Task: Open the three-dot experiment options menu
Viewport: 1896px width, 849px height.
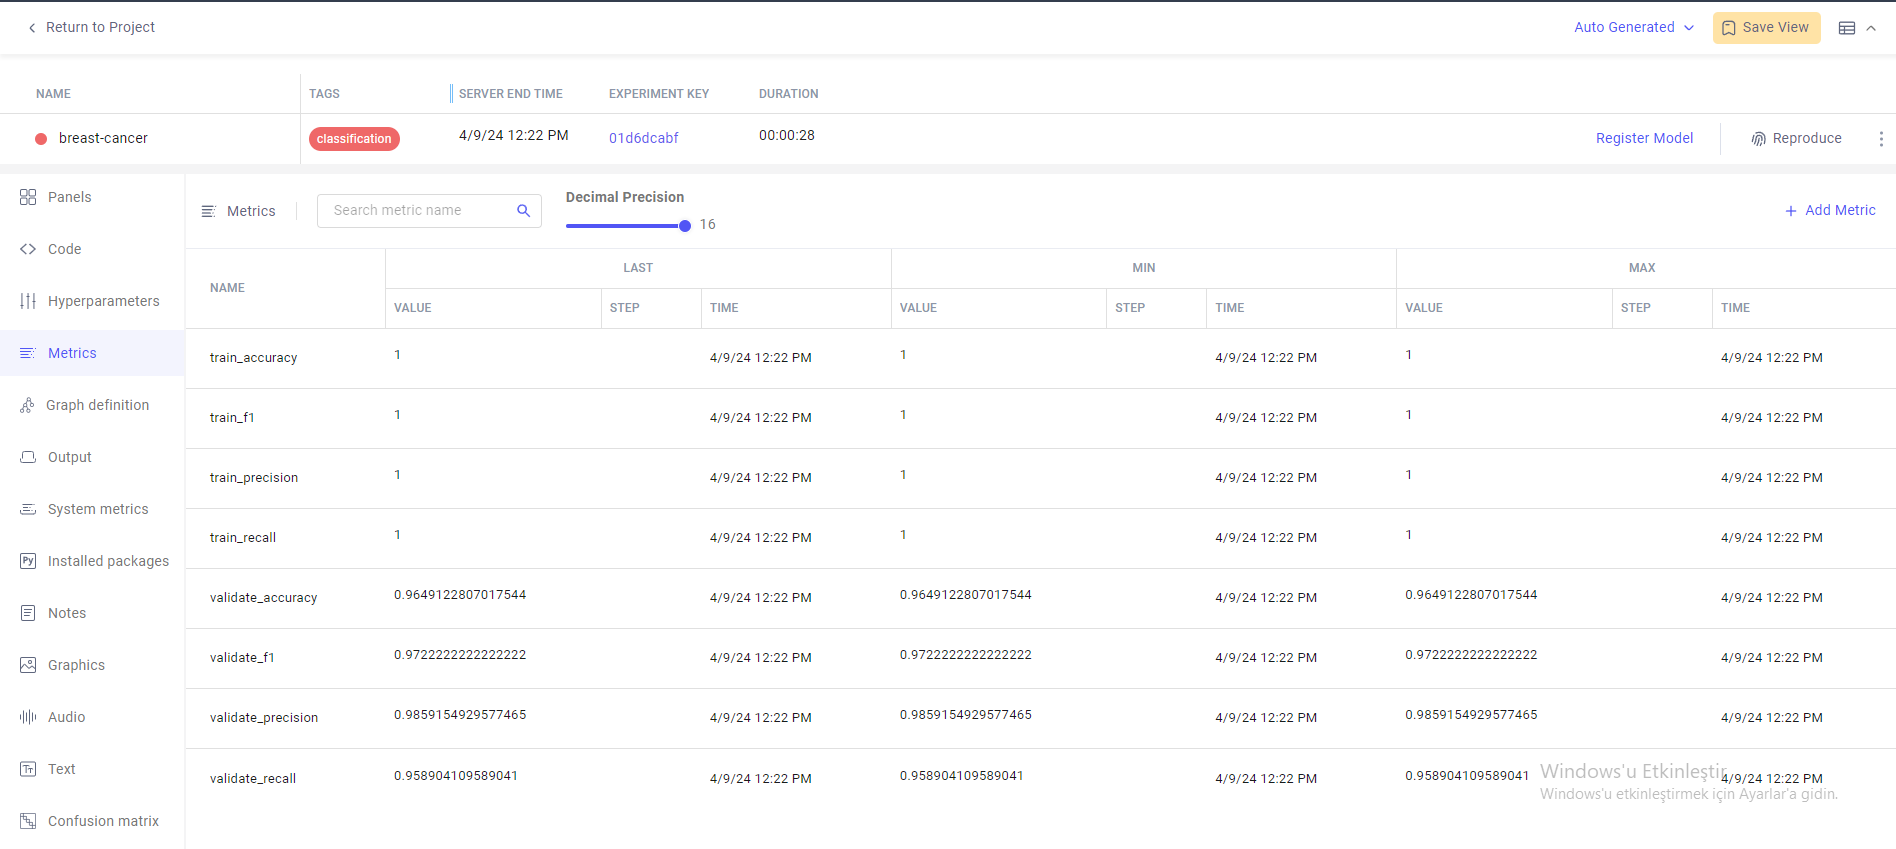Action: pos(1881,139)
